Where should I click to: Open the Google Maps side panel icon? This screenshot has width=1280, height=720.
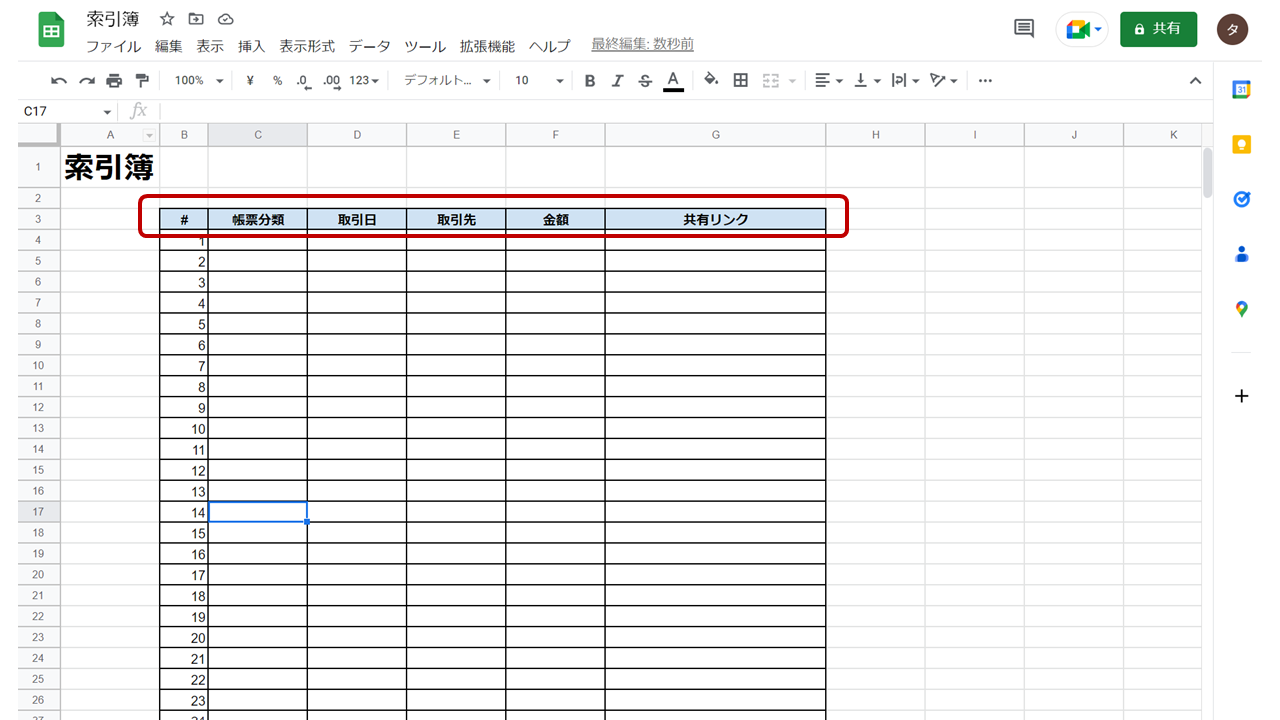(x=1241, y=309)
